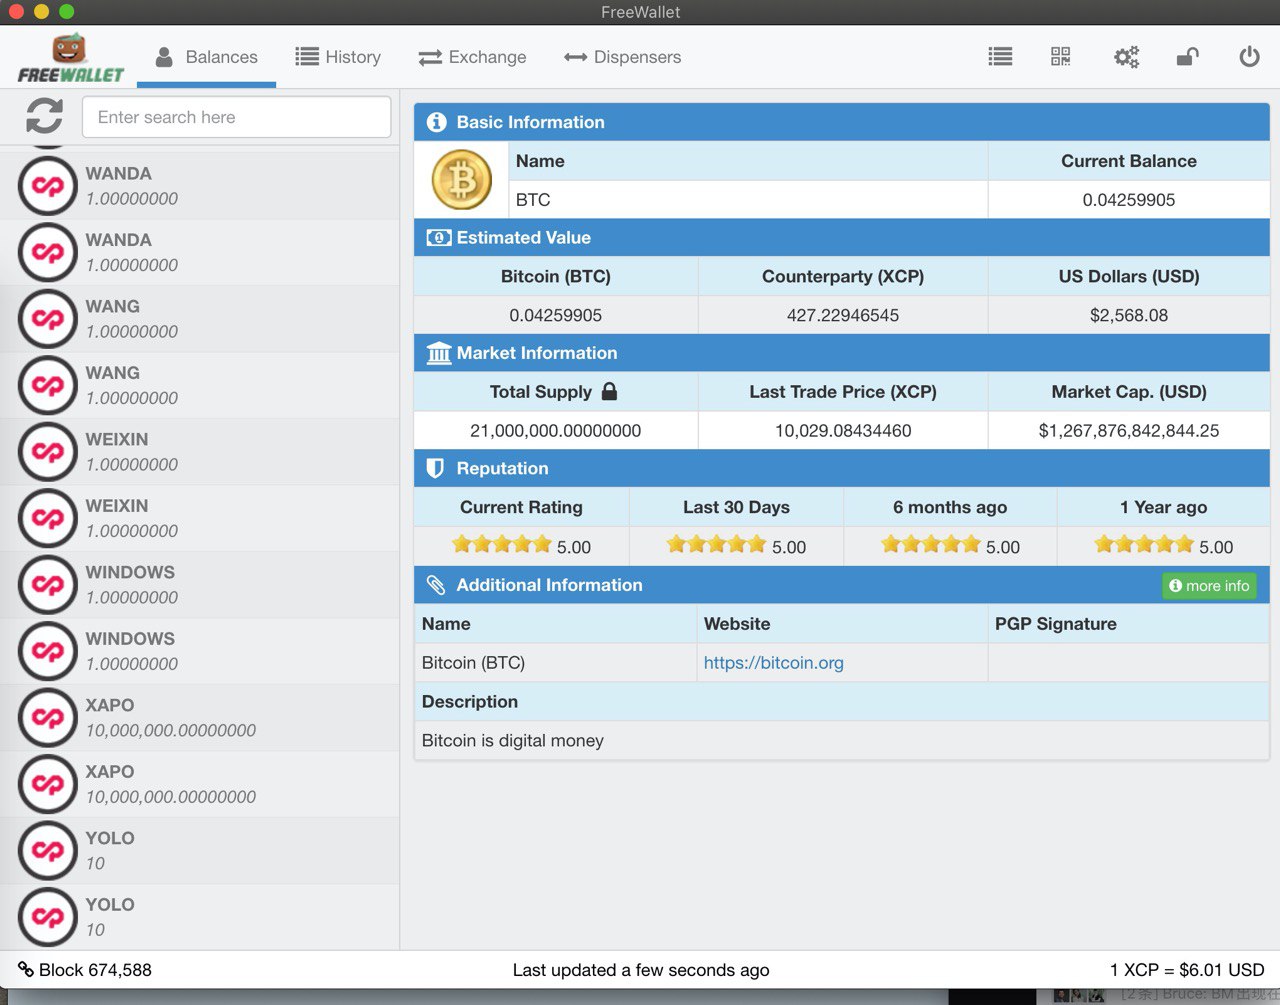Image resolution: width=1280 pixels, height=1005 pixels.
Task: Click the Last 30 Days rating stars
Action: 716,544
